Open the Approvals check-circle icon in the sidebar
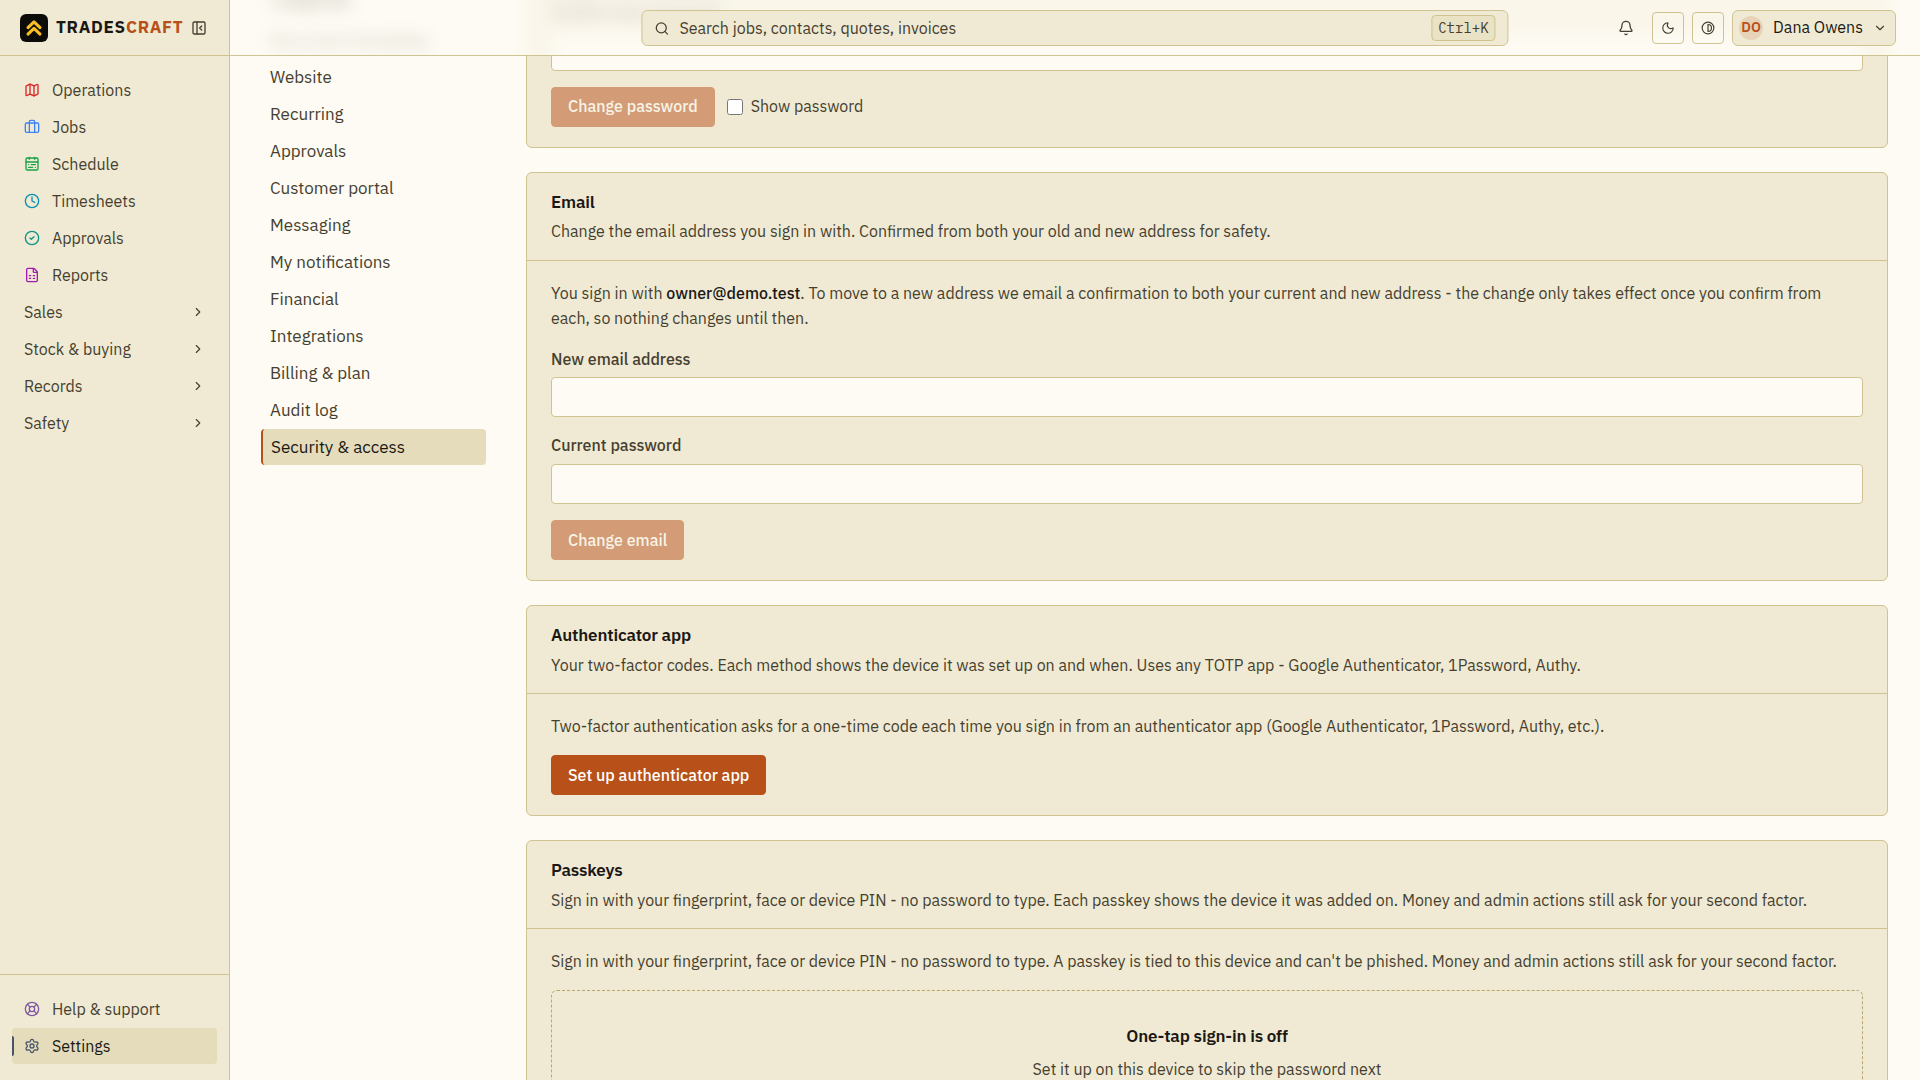This screenshot has width=1920, height=1080. (32, 238)
